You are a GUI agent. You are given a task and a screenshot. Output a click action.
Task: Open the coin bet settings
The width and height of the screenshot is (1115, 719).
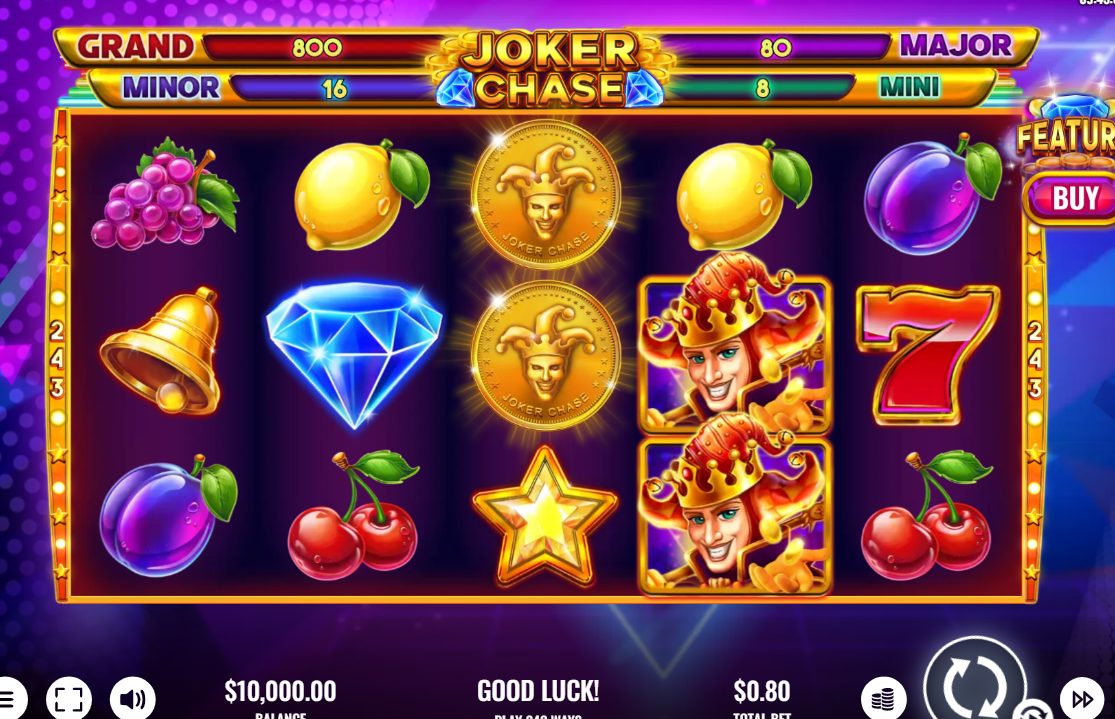tap(883, 700)
